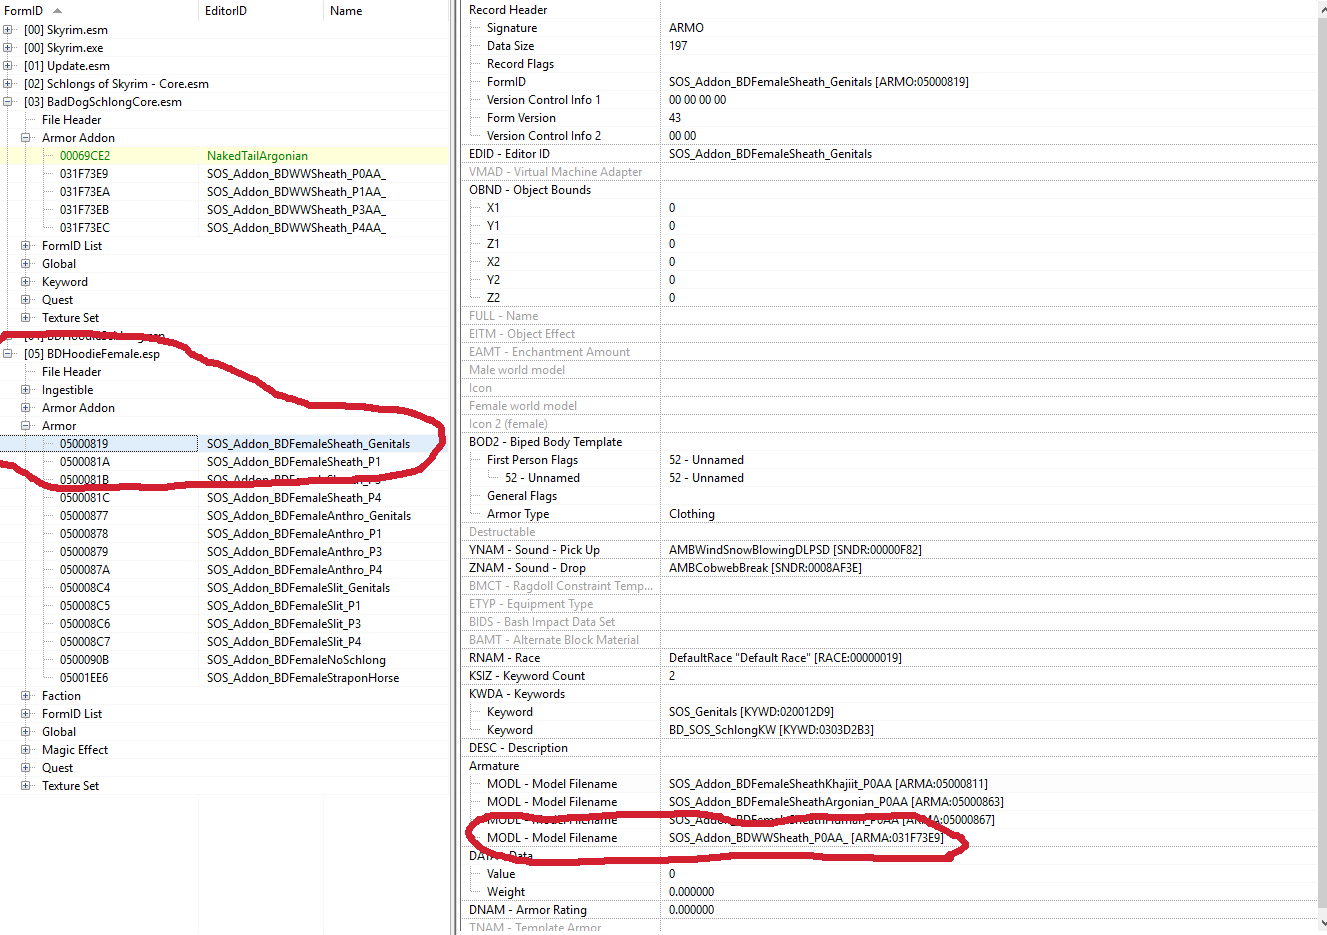Click the KSIZ - Keyword Count row label
This screenshot has width=1327, height=935.
[527, 676]
